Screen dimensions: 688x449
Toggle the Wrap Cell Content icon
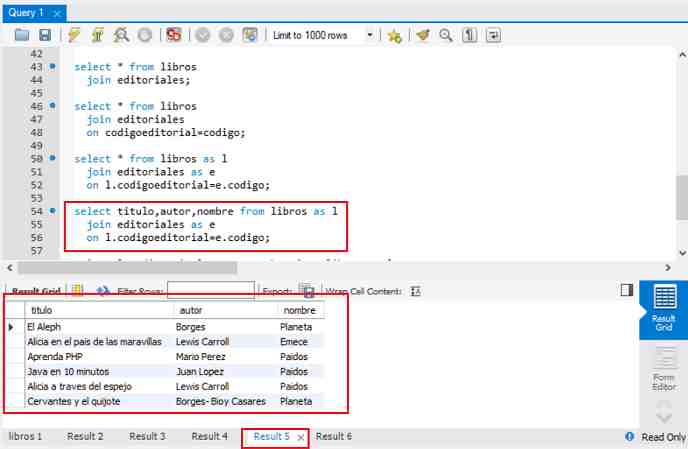[x=415, y=291]
